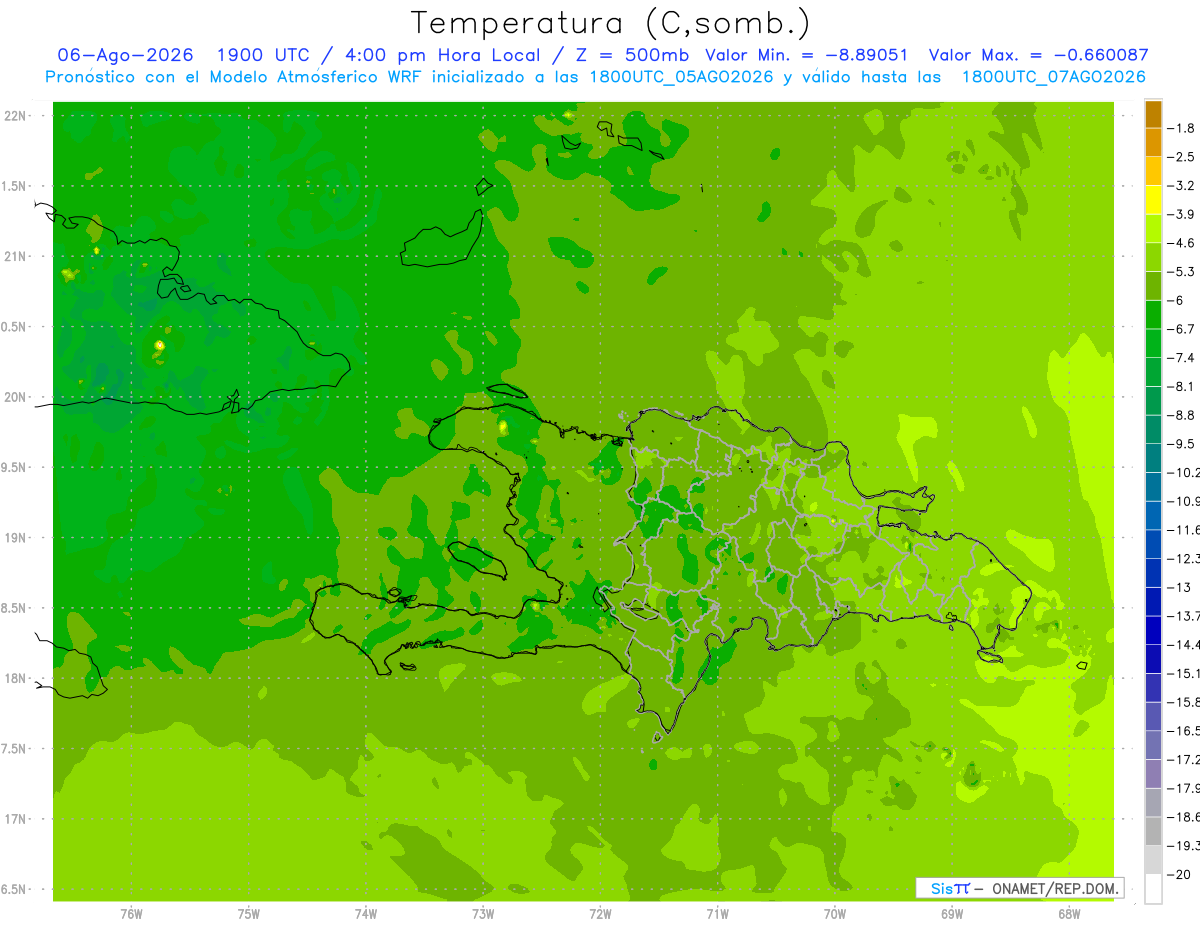1200x927 pixels.
Task: Select the 'Z = 500mb' level label
Action: click(x=632, y=56)
